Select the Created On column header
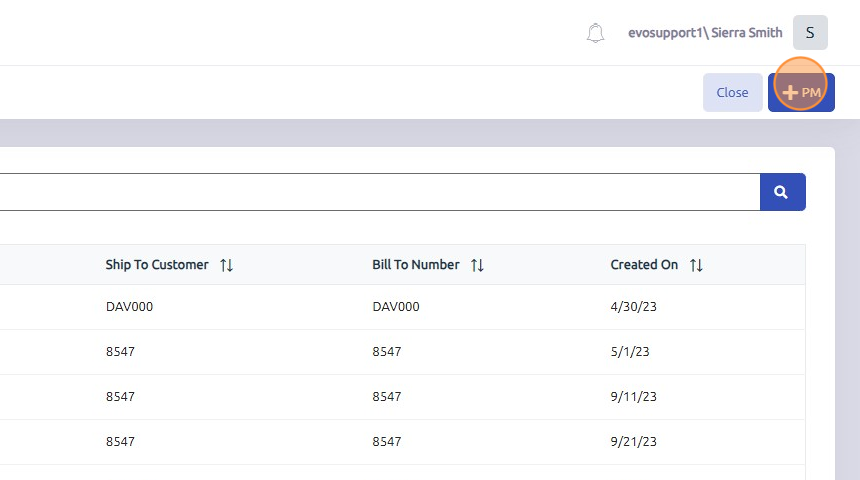 pos(644,264)
